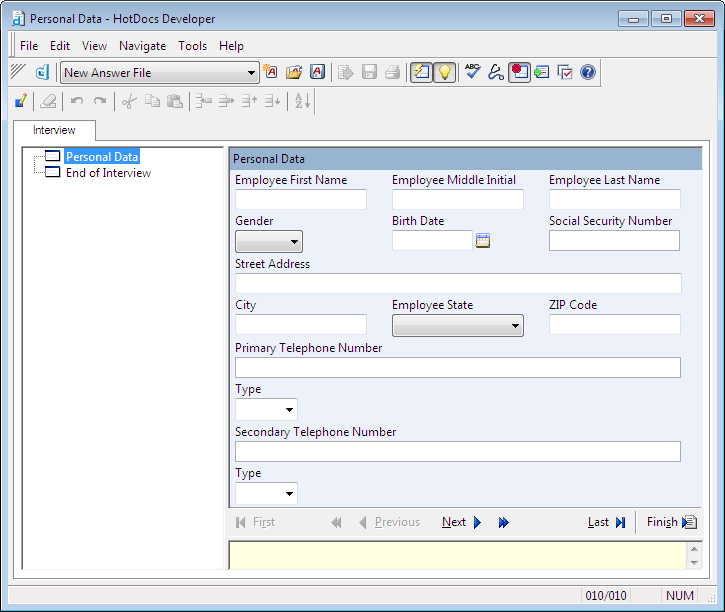Click the copy icon
Screen dimensions: 725x612
click(x=152, y=101)
